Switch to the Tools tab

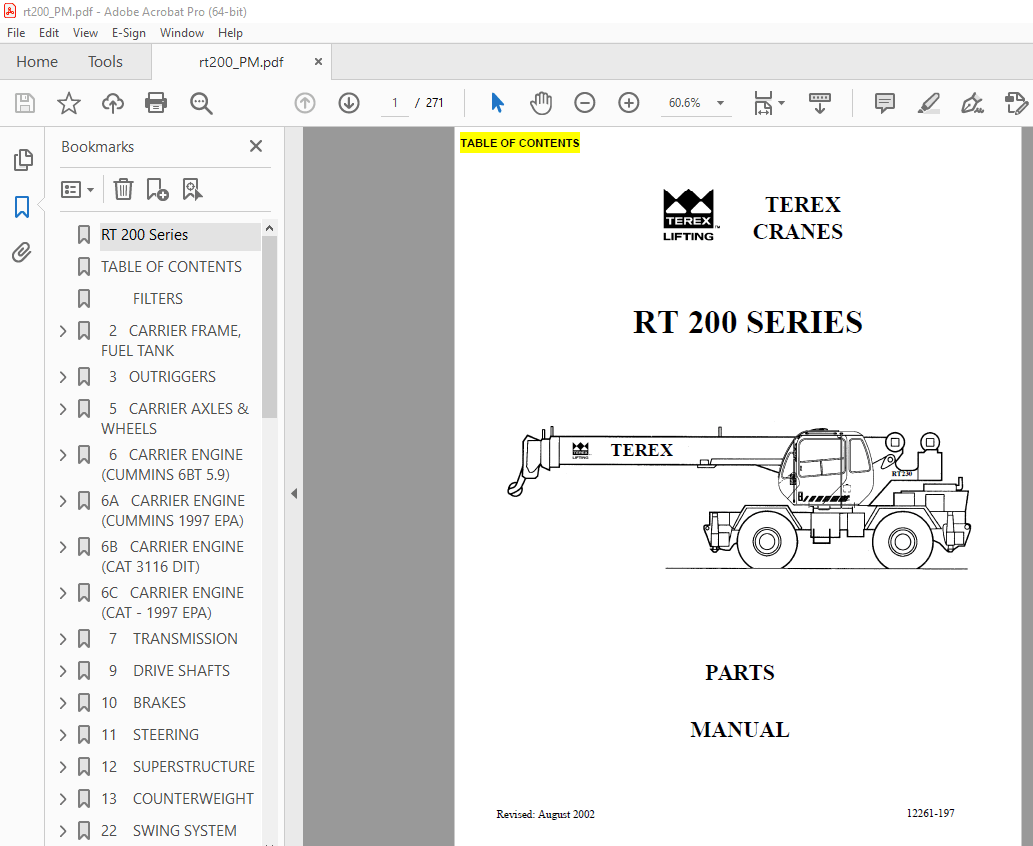[104, 61]
